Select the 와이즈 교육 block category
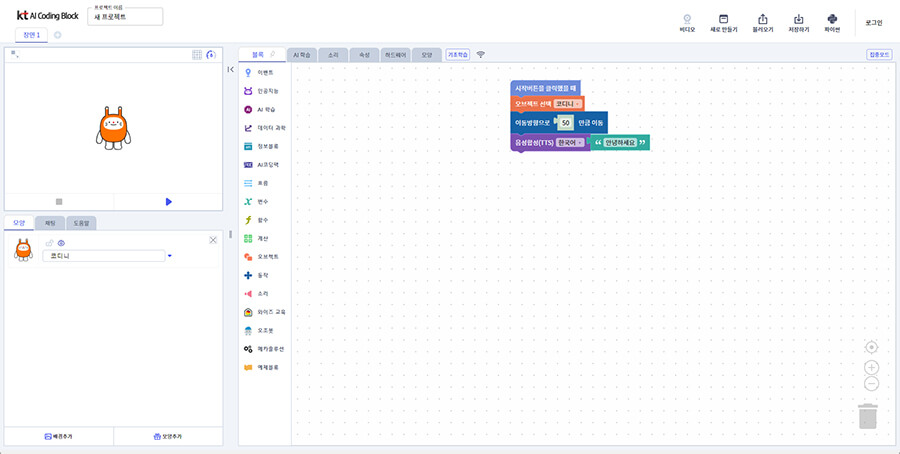 265,312
